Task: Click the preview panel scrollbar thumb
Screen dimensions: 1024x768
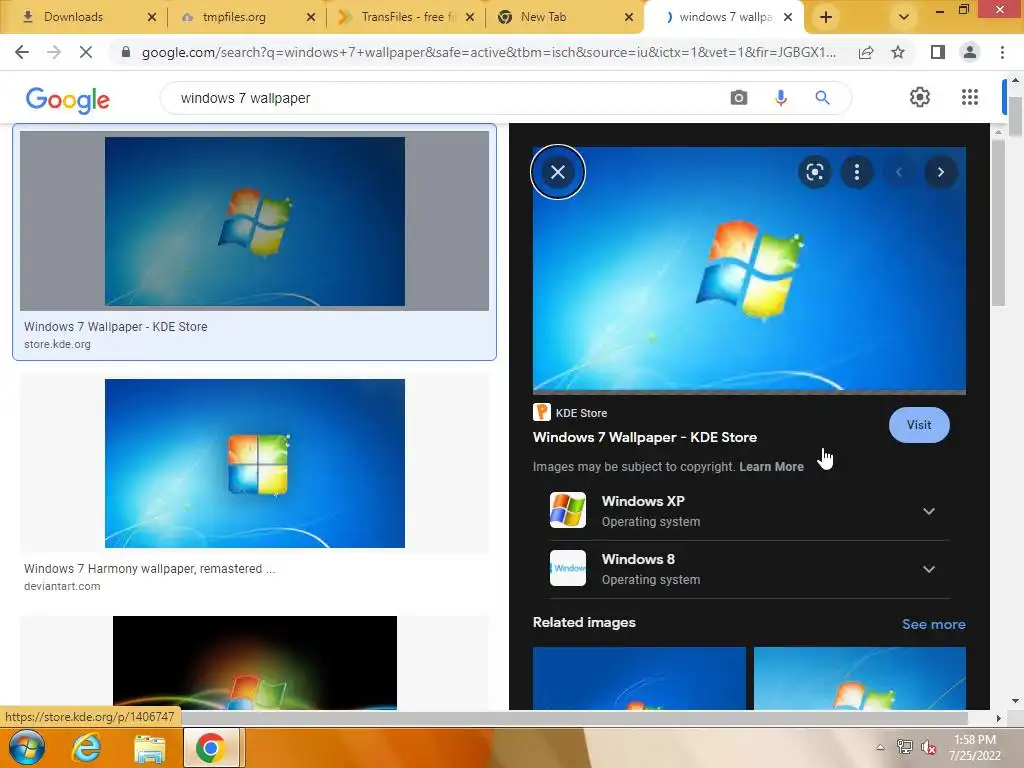Action: [x=998, y=223]
